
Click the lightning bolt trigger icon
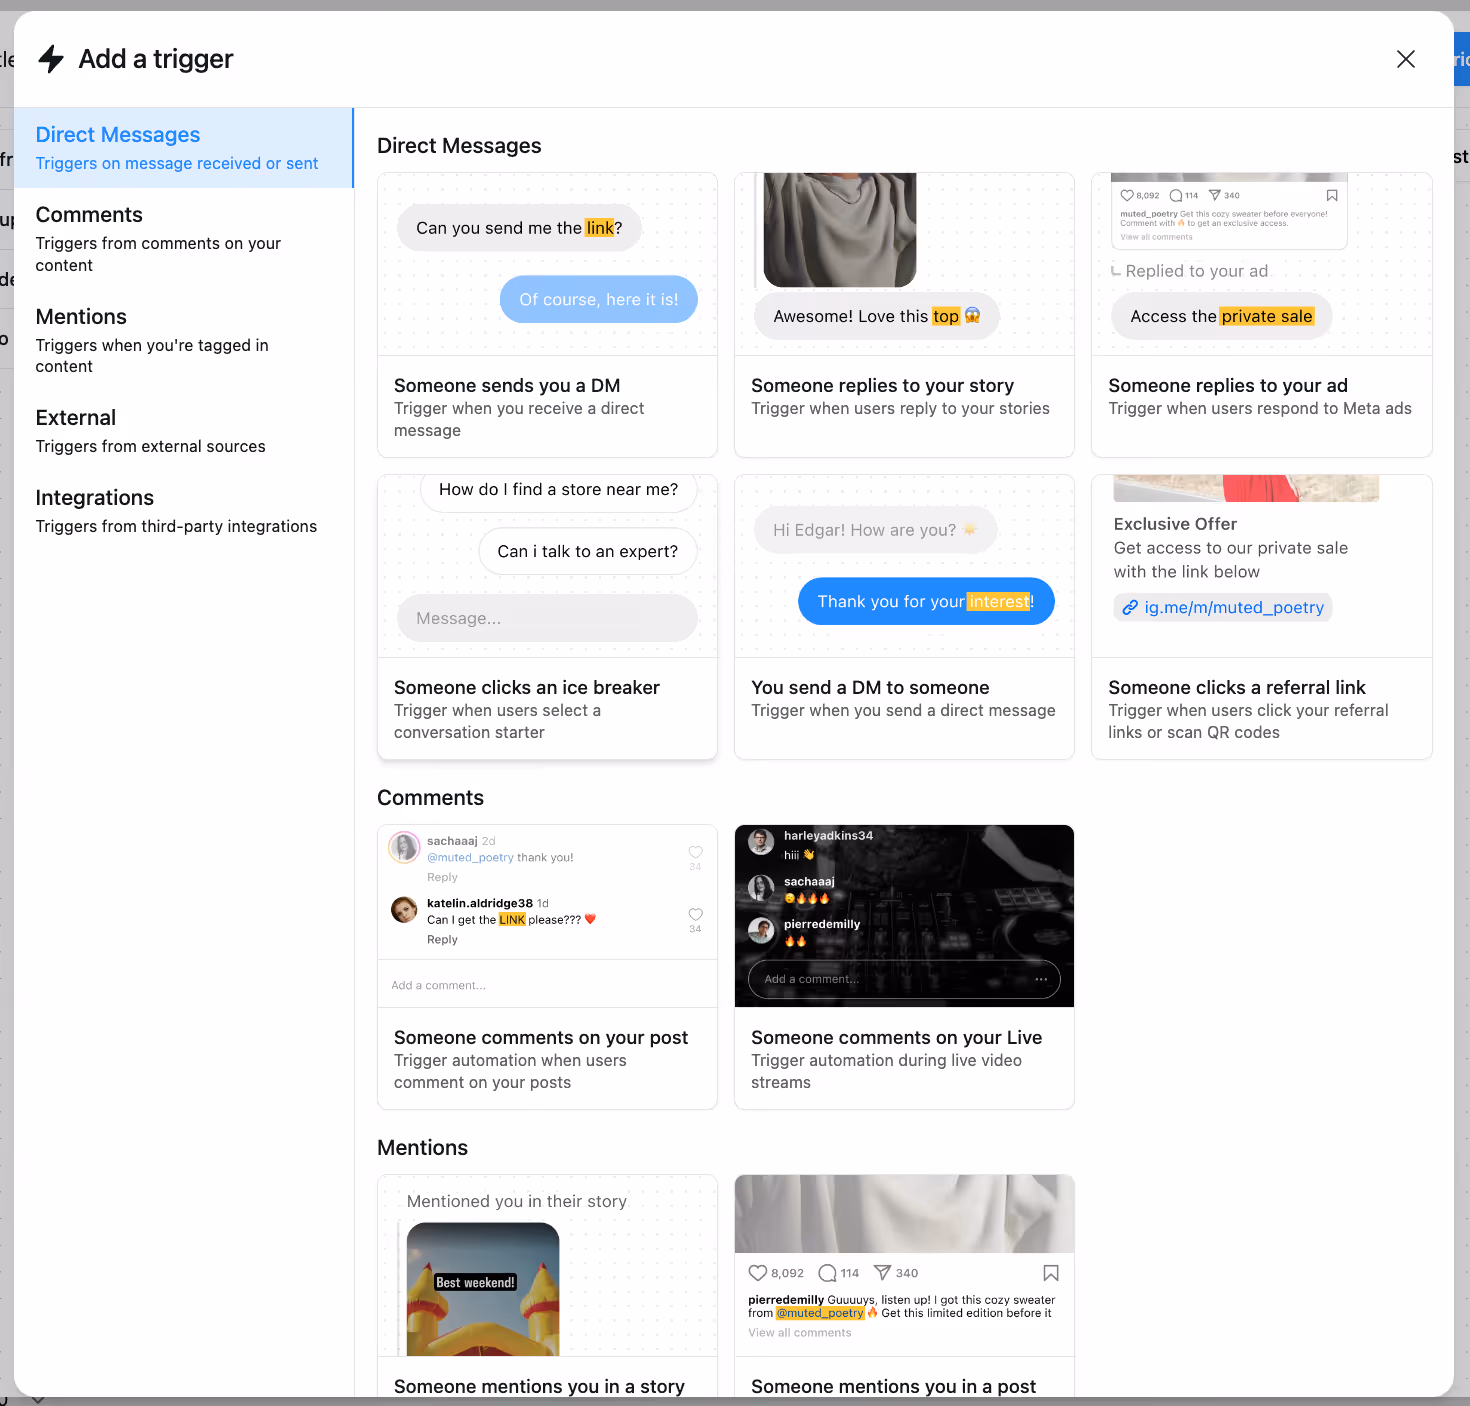click(x=51, y=59)
